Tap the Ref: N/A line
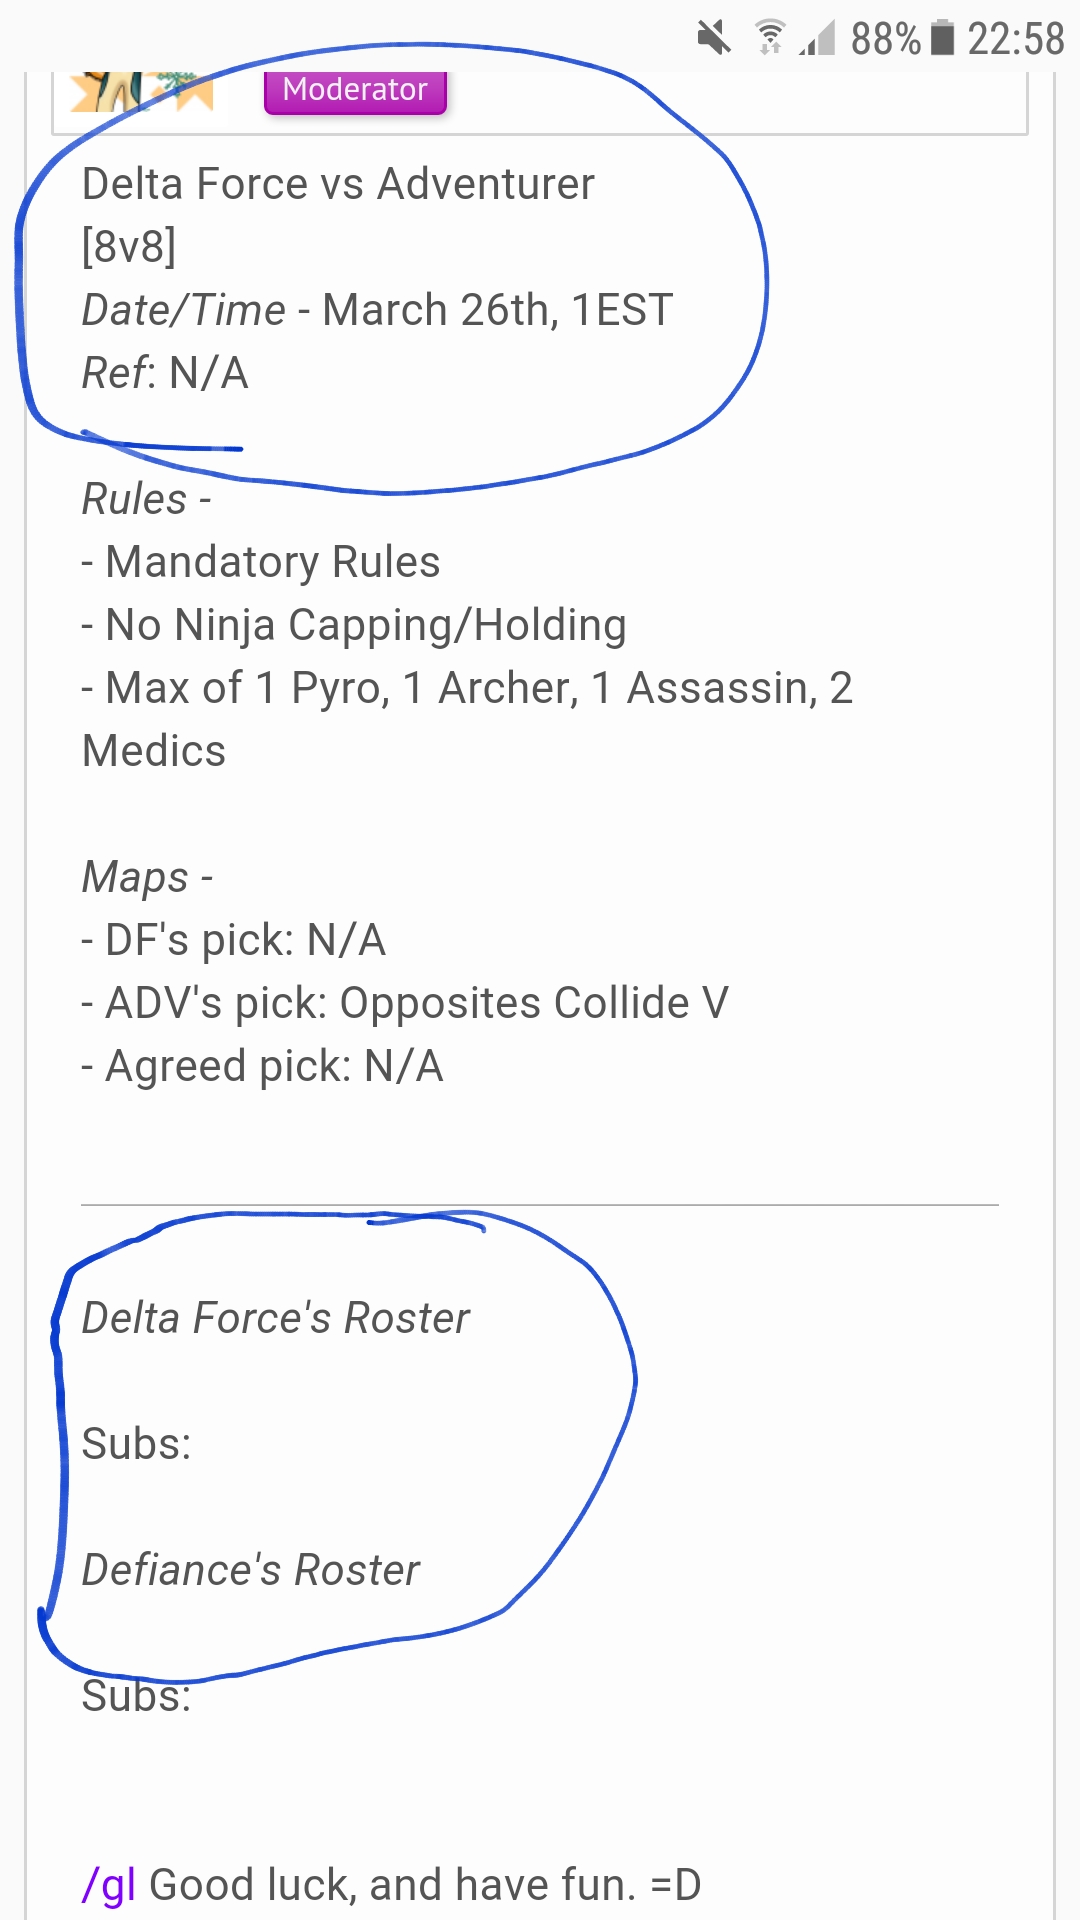Screen dimensions: 1080x1920 (165, 373)
